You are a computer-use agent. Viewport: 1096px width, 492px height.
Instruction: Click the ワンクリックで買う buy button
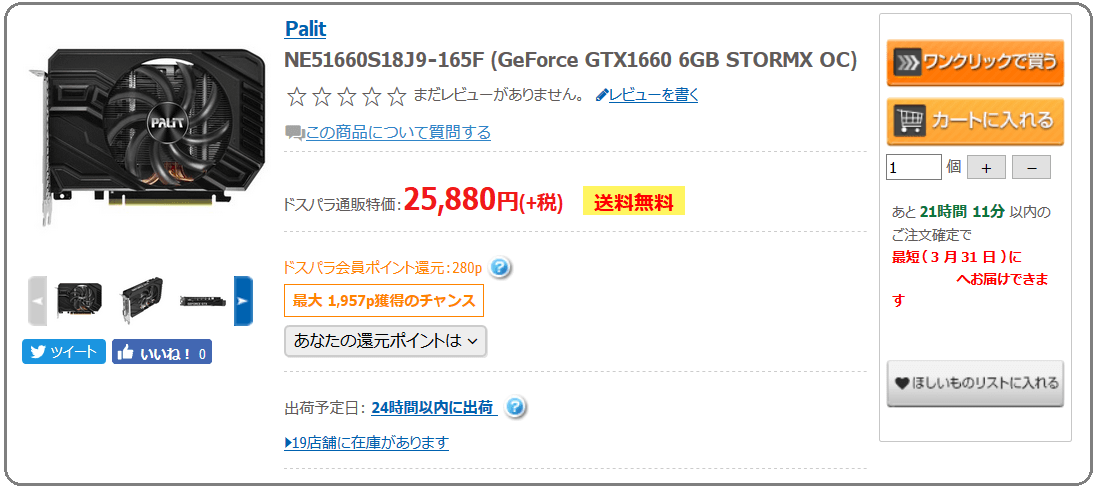click(975, 63)
